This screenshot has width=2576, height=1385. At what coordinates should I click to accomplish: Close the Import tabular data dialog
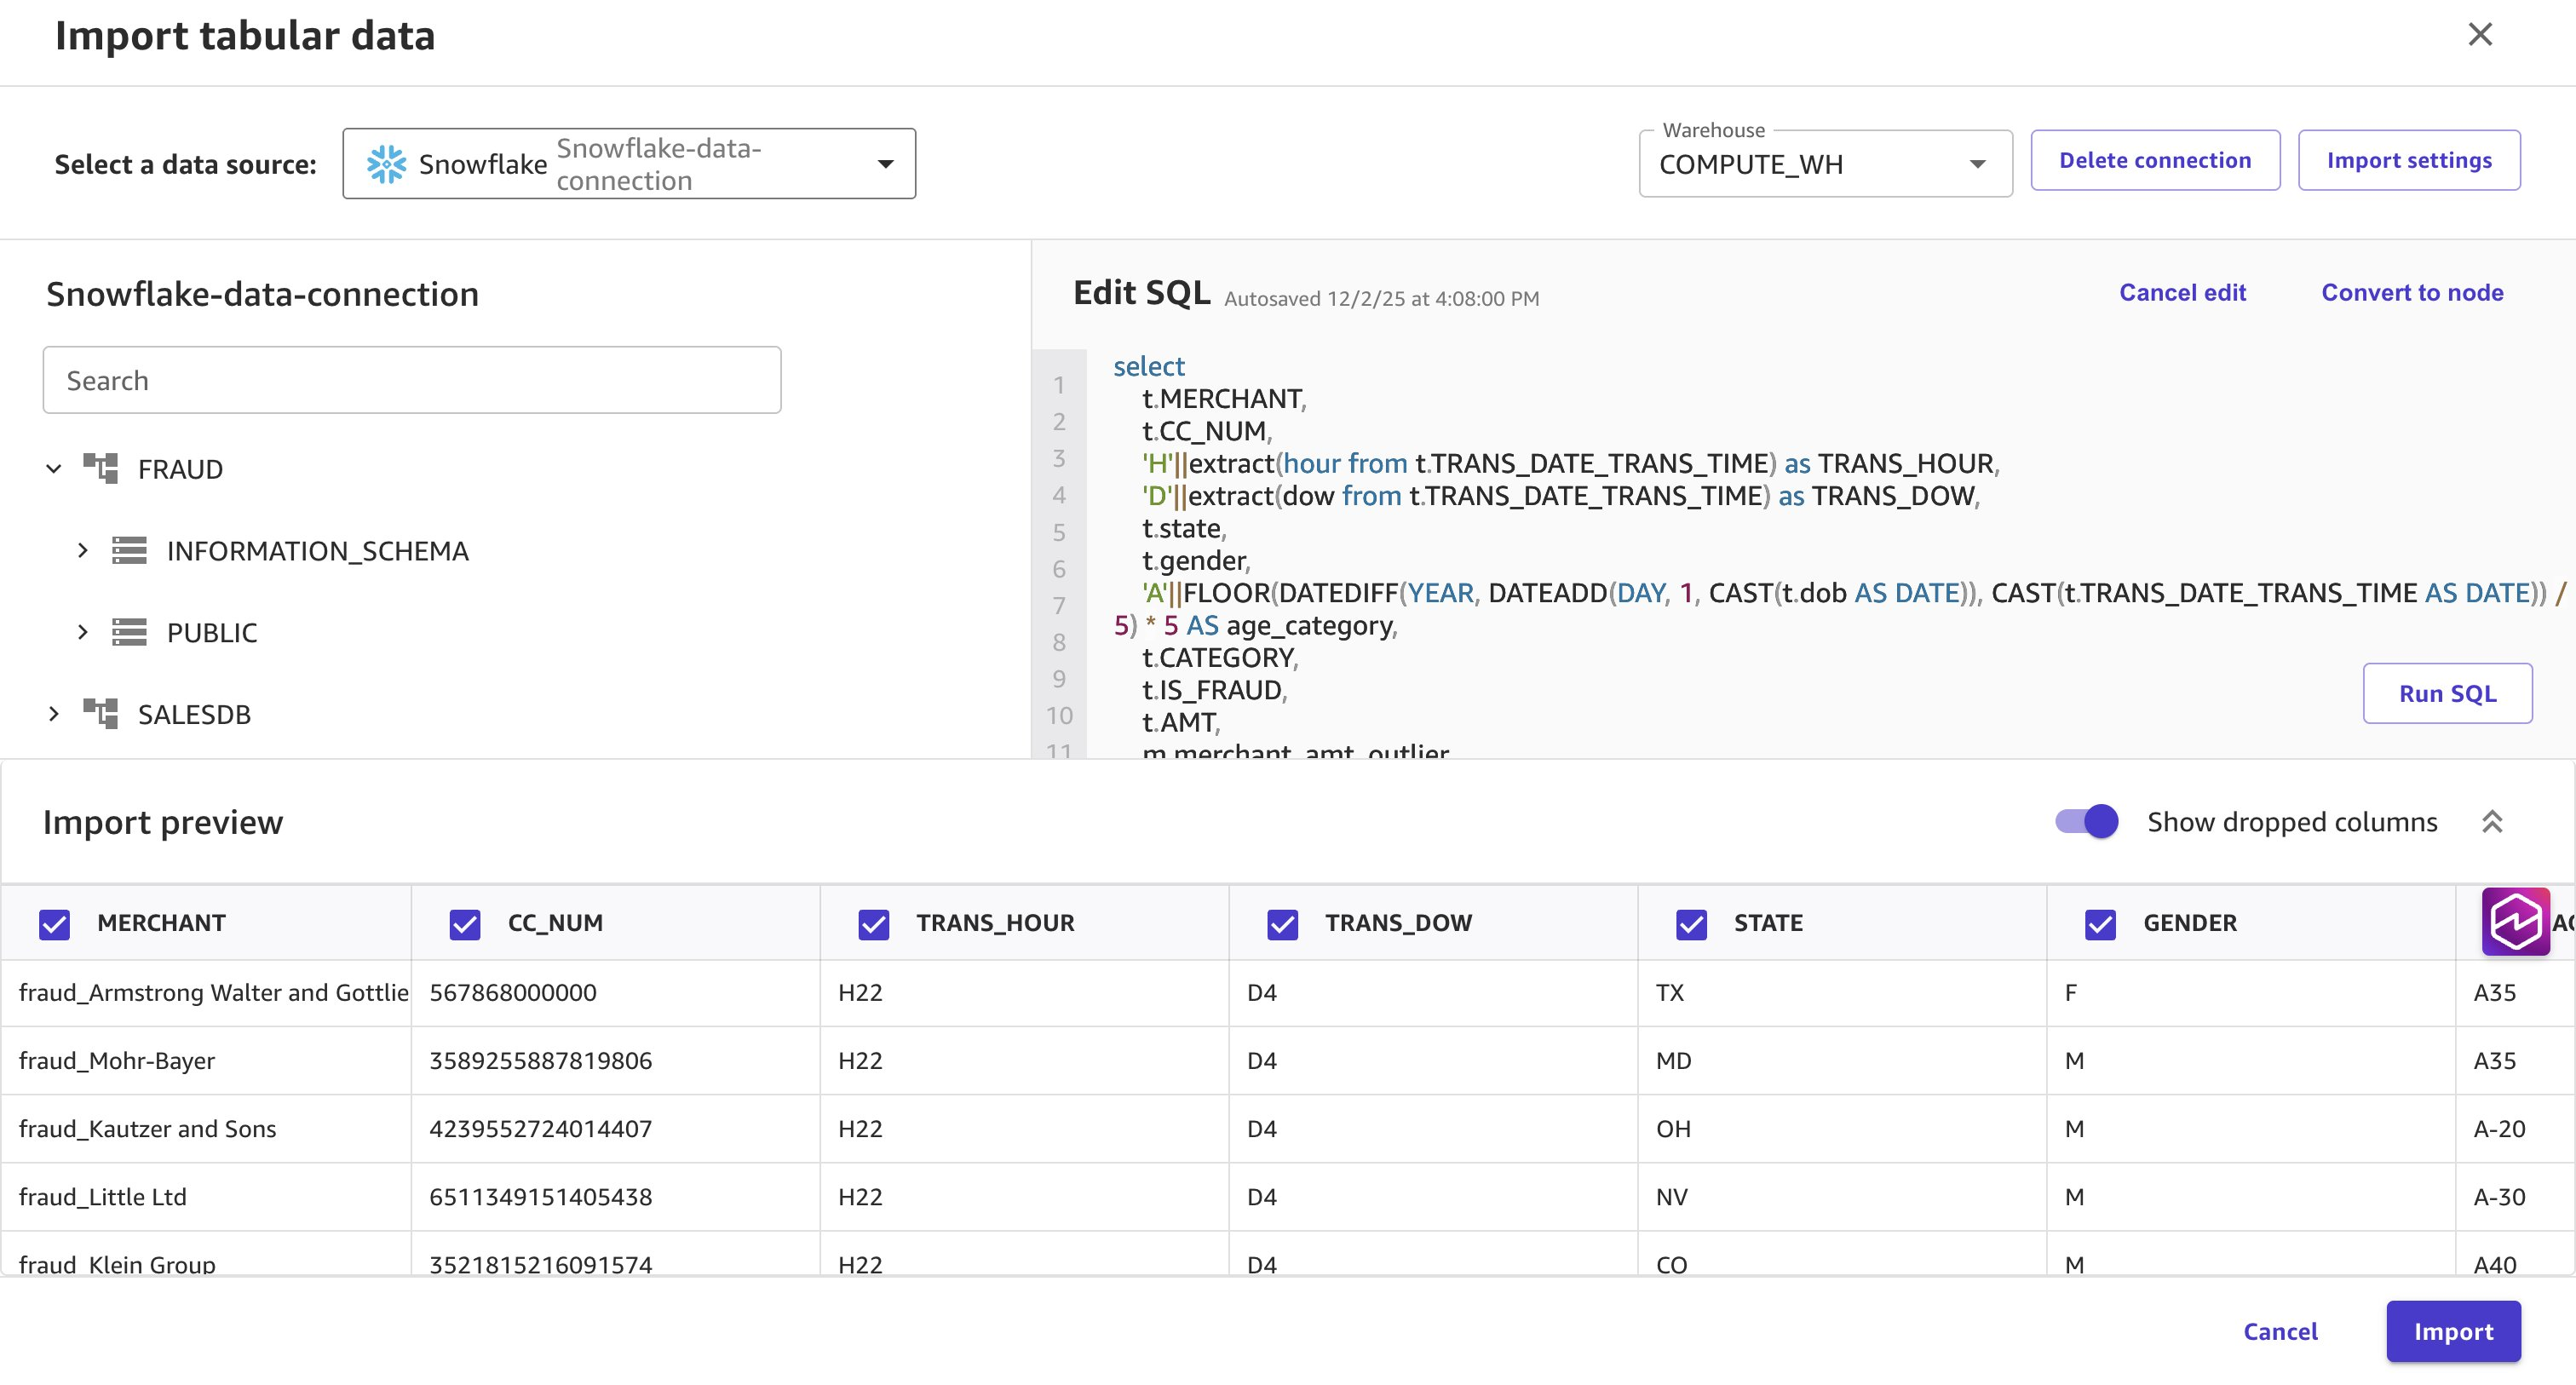coord(2479,35)
